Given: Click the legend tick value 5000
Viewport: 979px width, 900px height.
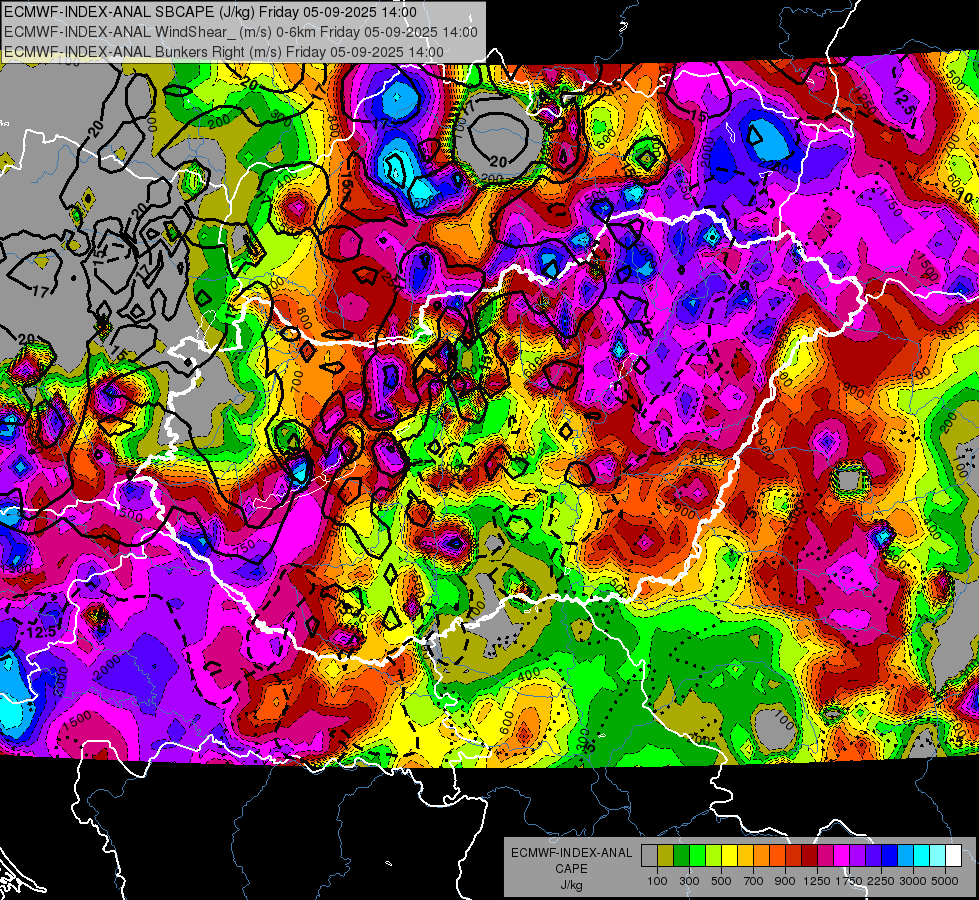Looking at the screenshot, I should click(945, 881).
